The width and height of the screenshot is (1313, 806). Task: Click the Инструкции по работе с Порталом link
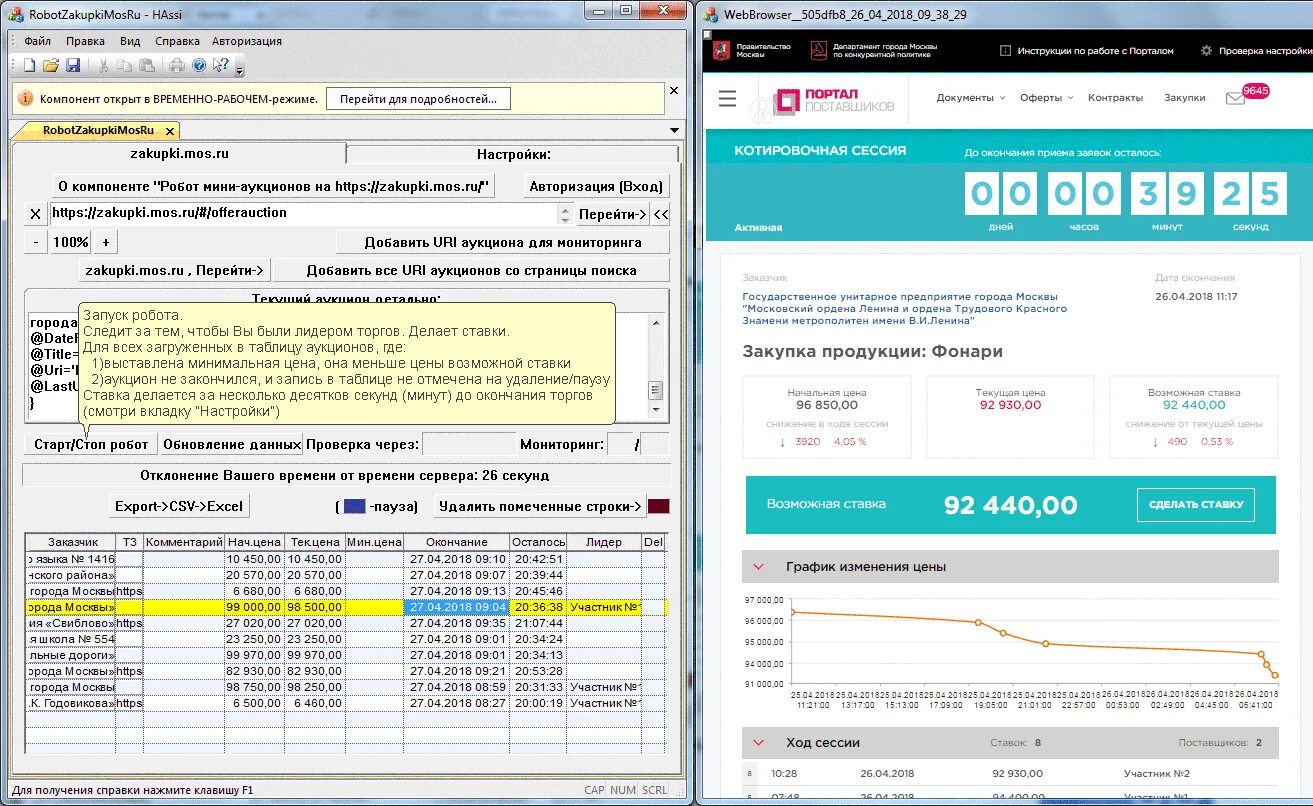click(x=1086, y=50)
